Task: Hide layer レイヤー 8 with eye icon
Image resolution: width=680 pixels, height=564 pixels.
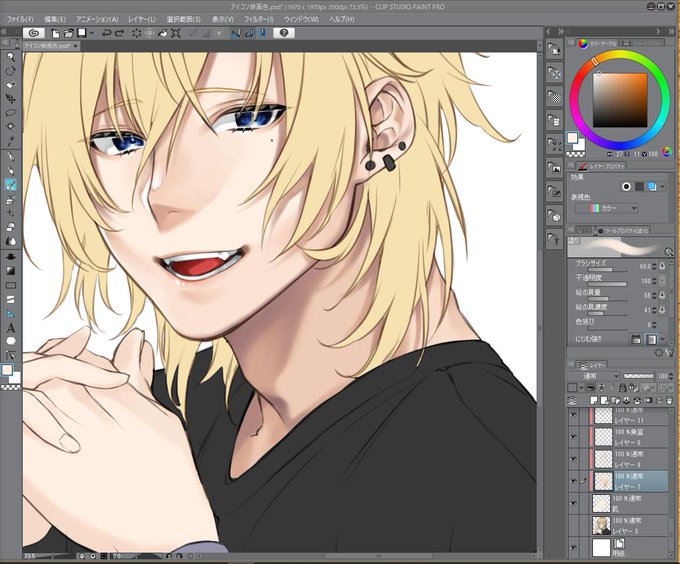Action: 573,437
